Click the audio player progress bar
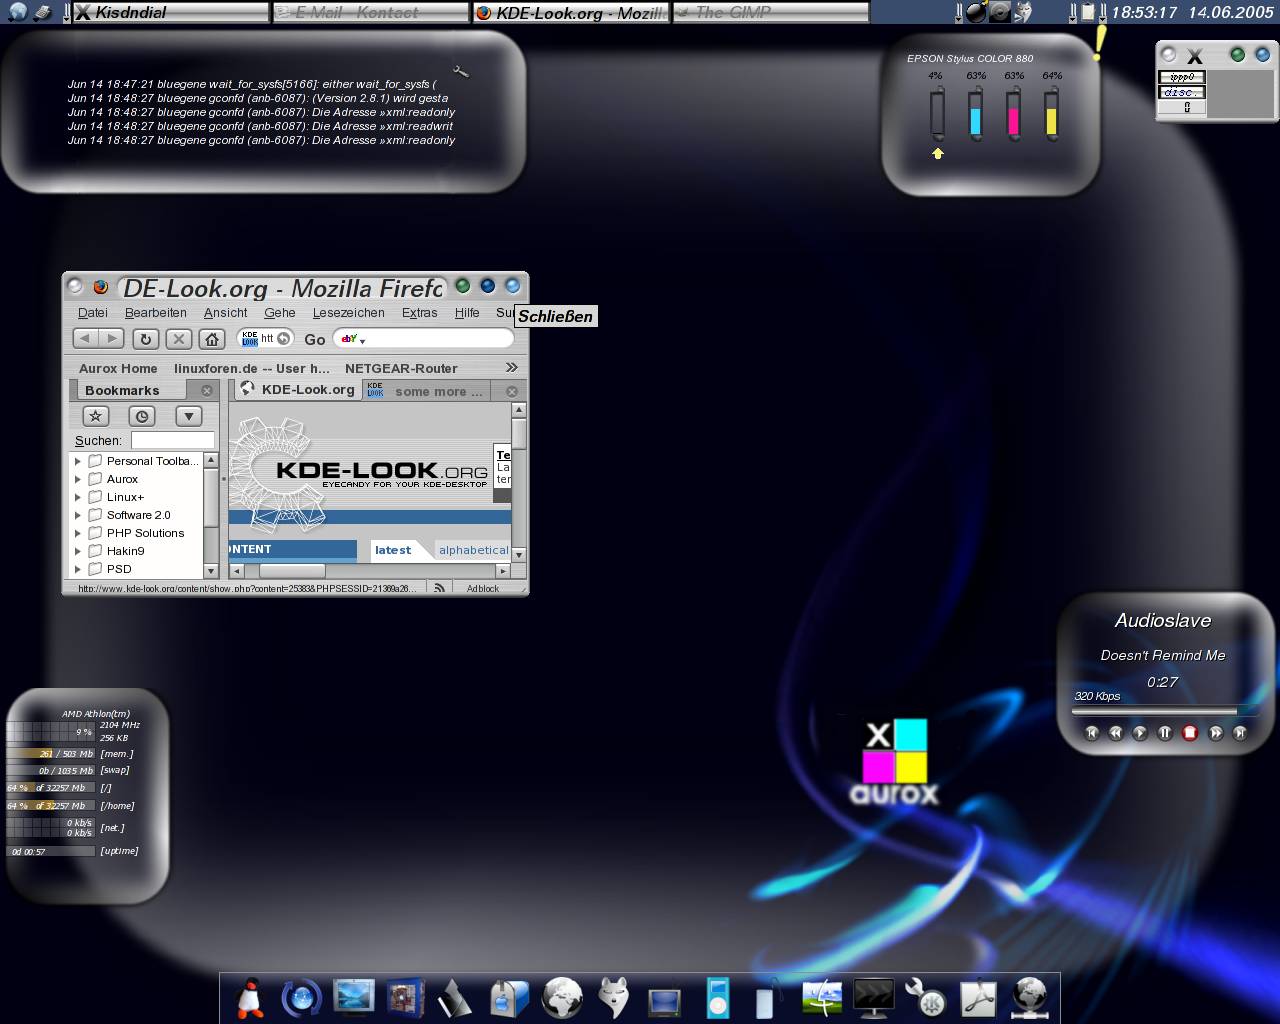Screen dimensions: 1280x1024 point(1166,712)
